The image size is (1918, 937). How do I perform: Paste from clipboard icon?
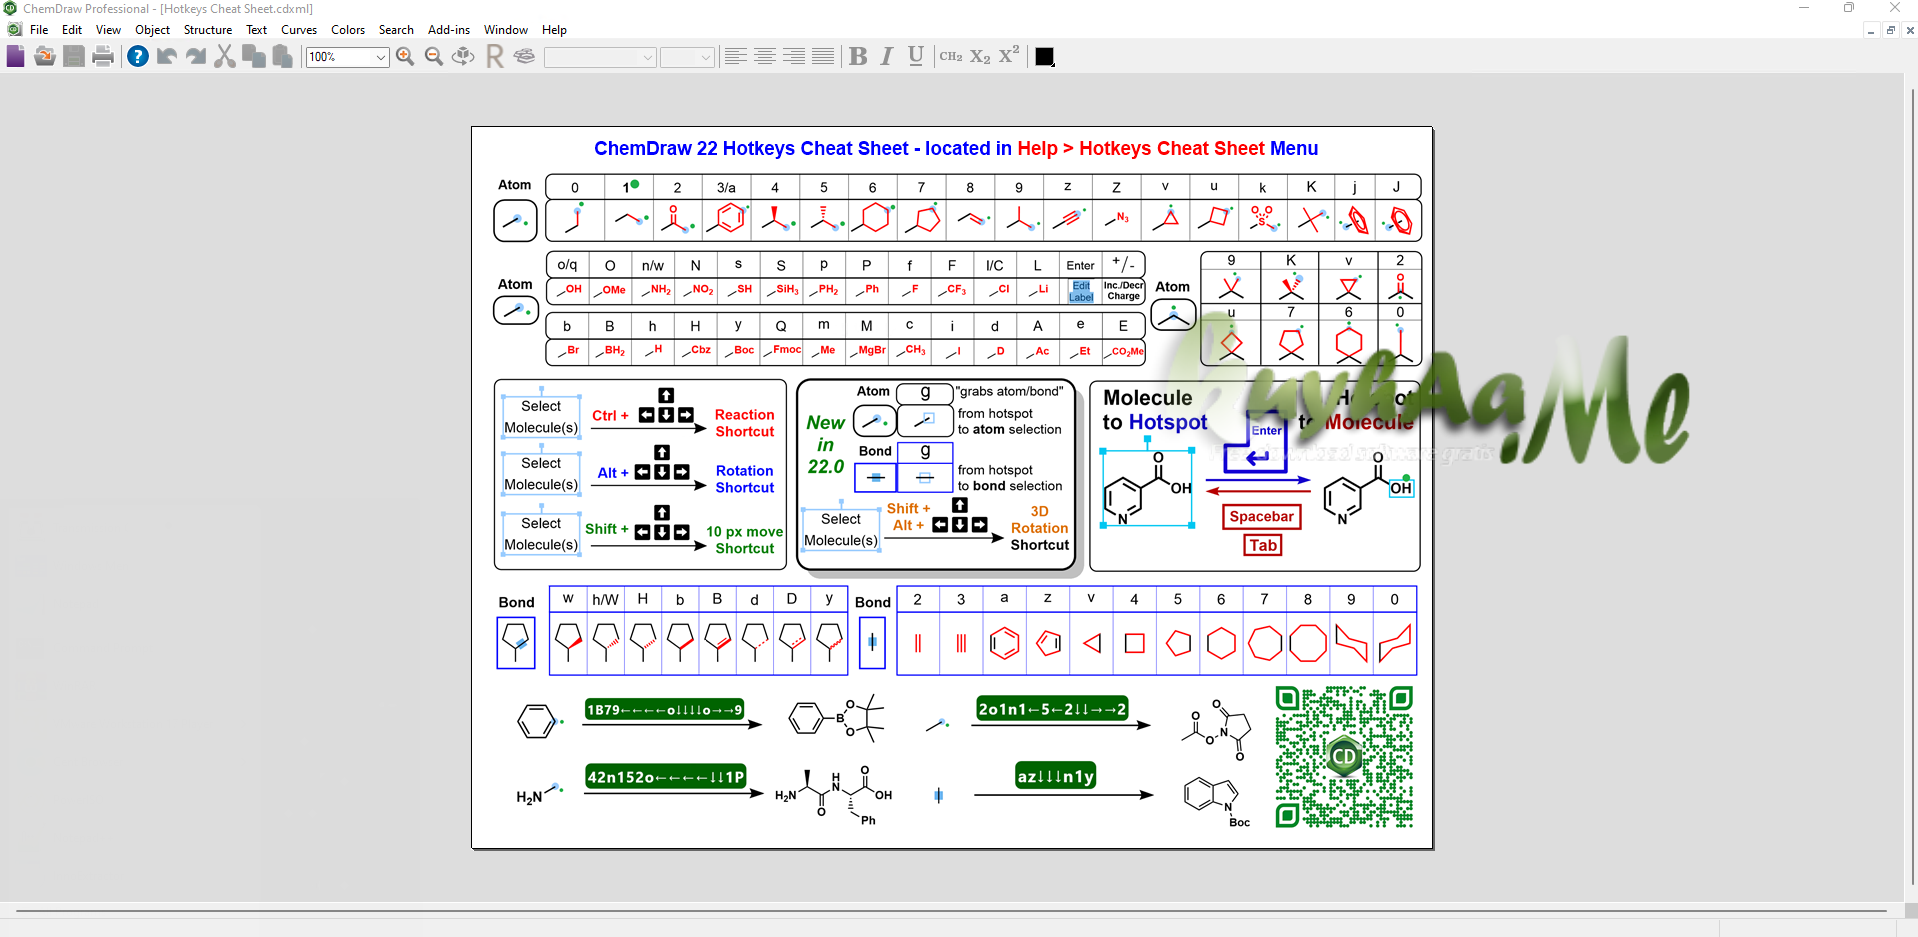pyautogui.click(x=283, y=56)
